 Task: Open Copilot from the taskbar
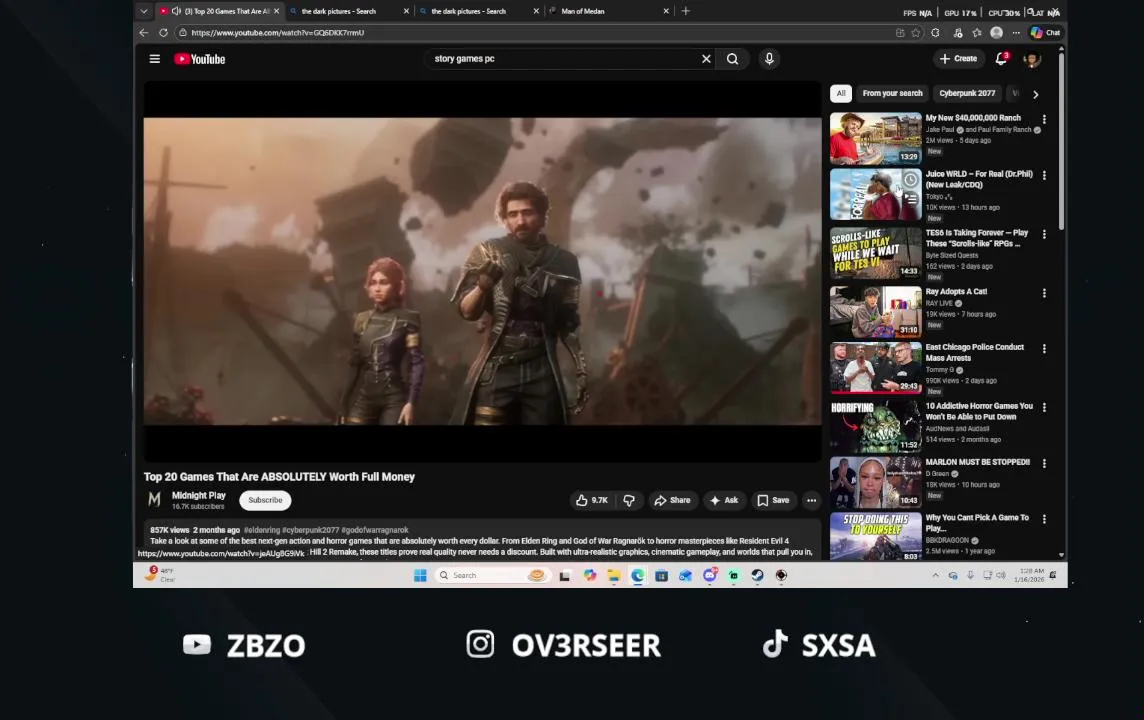click(x=590, y=576)
